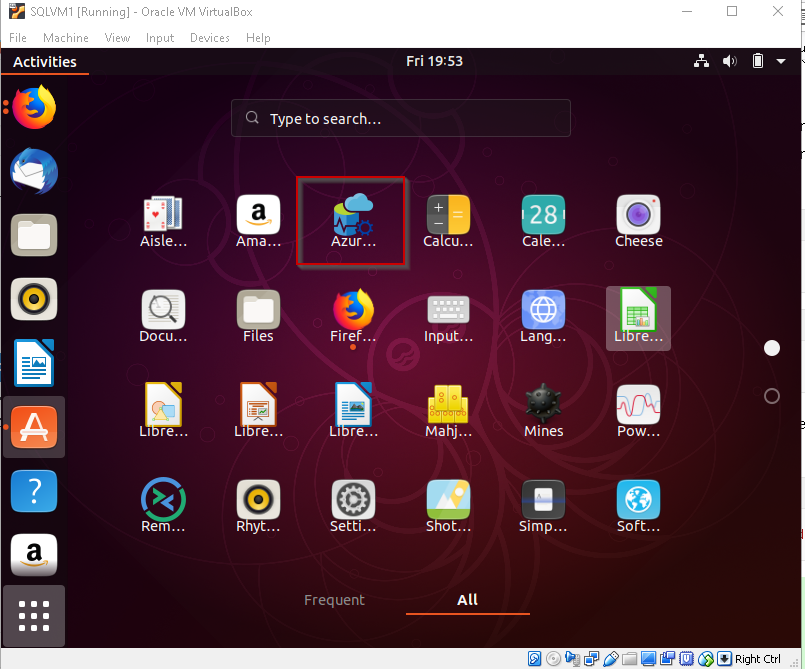805x669 pixels.
Task: Open the Fri 19:53 clock menu
Action: 434,61
